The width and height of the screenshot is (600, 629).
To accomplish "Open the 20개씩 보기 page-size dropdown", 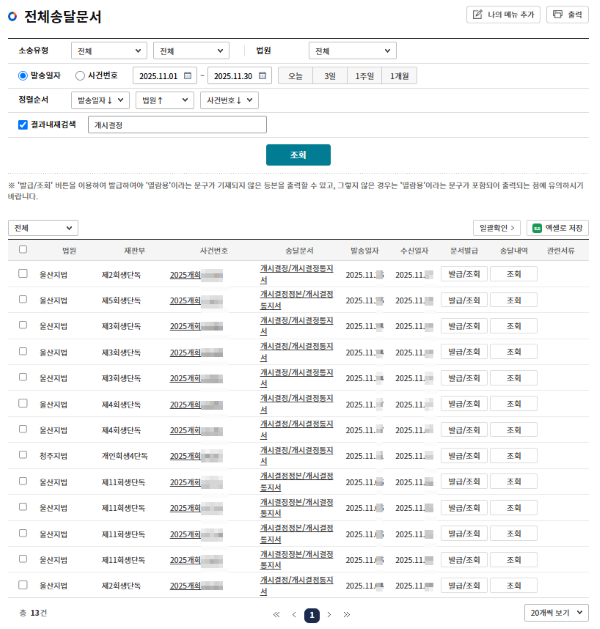I will click(556, 613).
